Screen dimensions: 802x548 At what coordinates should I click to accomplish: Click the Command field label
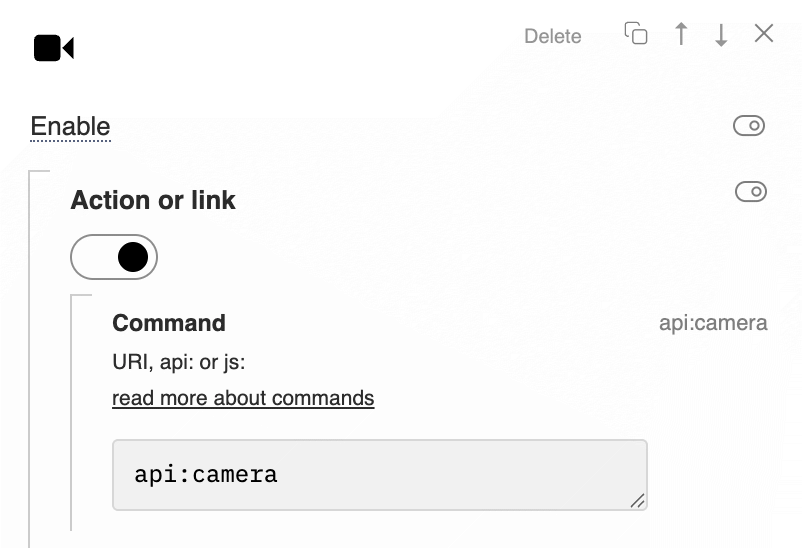[x=169, y=323]
